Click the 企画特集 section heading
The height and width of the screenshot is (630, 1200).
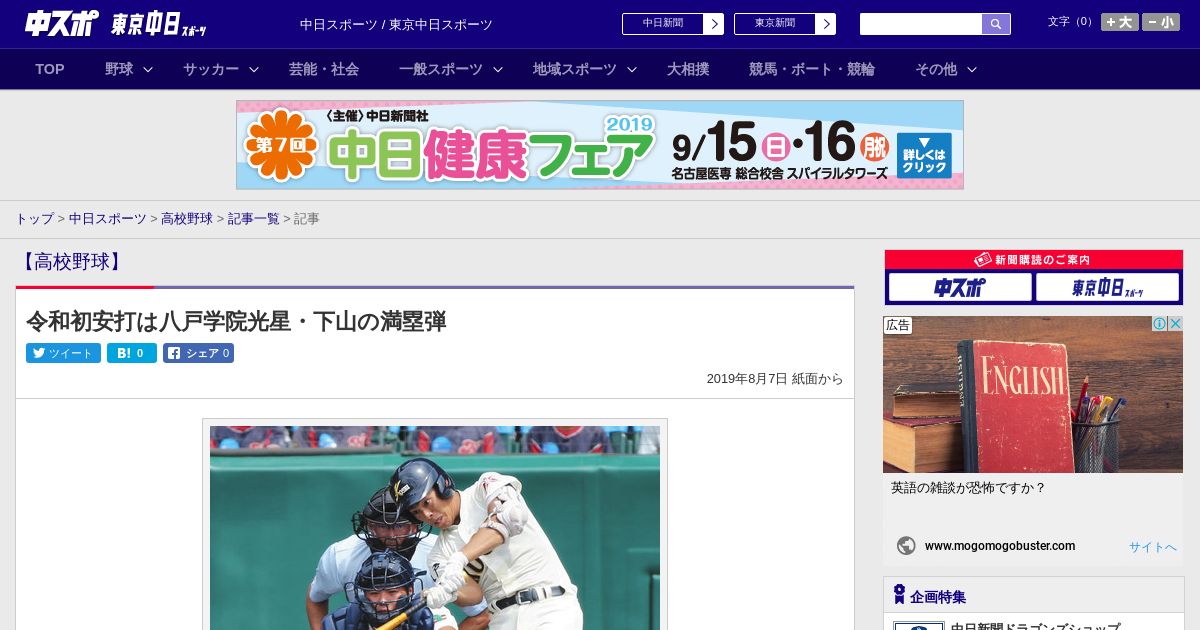coord(938,597)
